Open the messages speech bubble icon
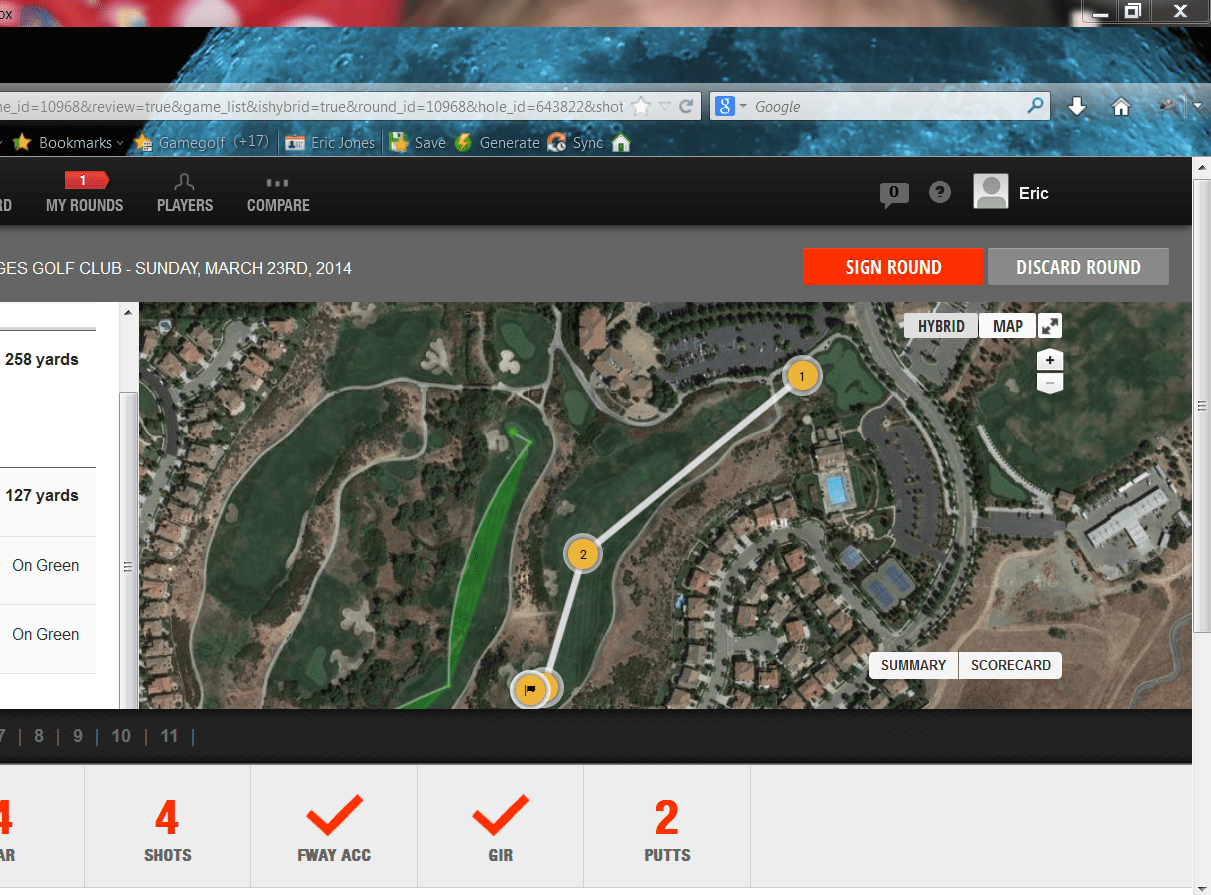Viewport: 1211px width, 895px height. [x=894, y=194]
